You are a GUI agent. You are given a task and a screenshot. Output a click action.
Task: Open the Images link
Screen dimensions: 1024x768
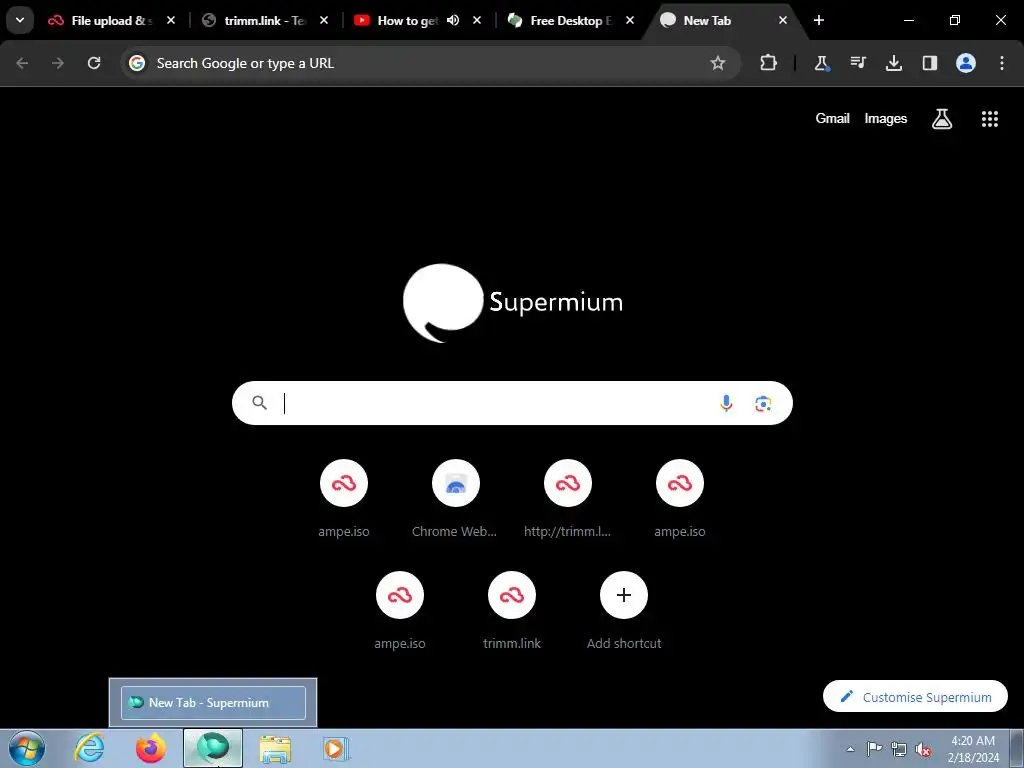coord(886,118)
